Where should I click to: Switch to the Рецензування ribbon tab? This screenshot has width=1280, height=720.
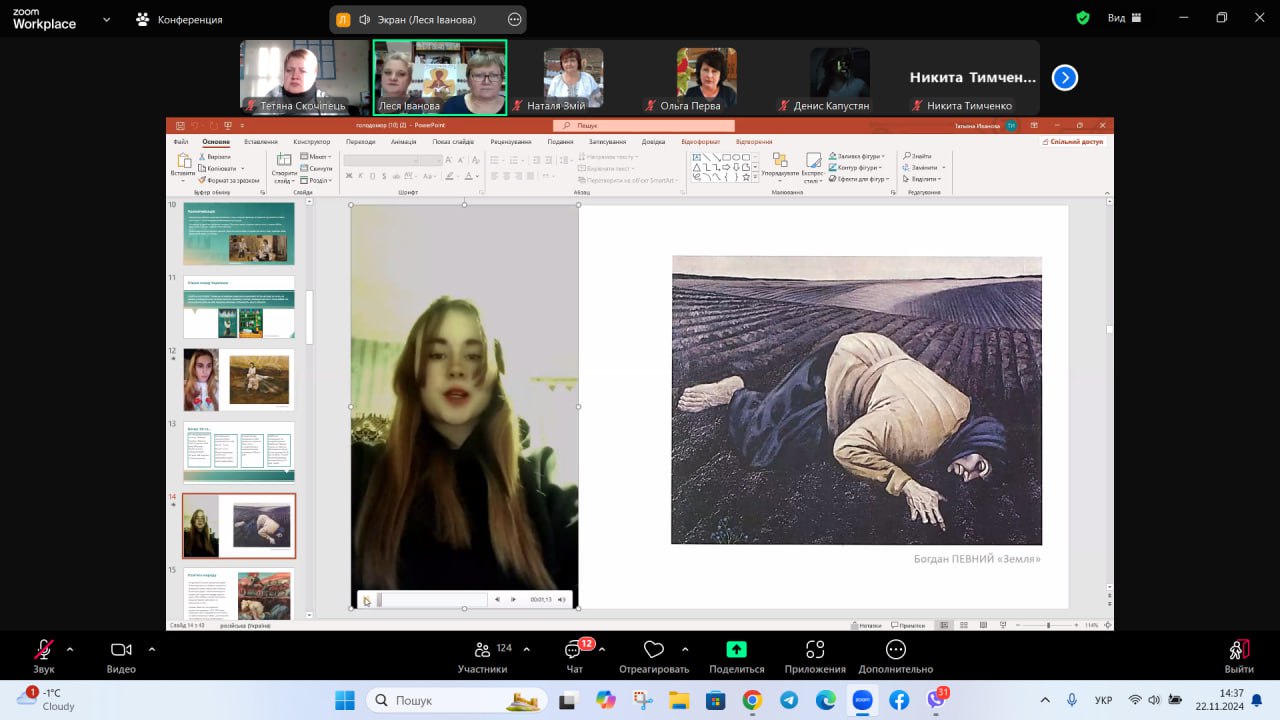tap(511, 142)
